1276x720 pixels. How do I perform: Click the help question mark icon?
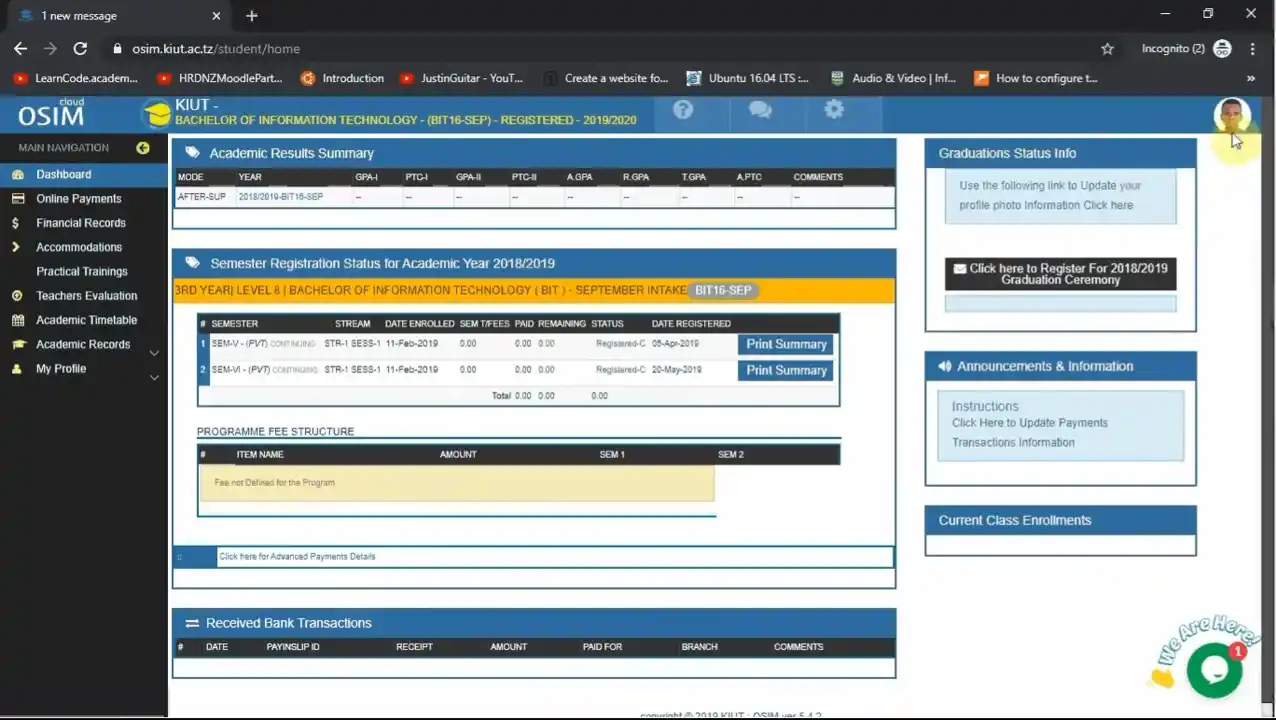click(x=683, y=111)
